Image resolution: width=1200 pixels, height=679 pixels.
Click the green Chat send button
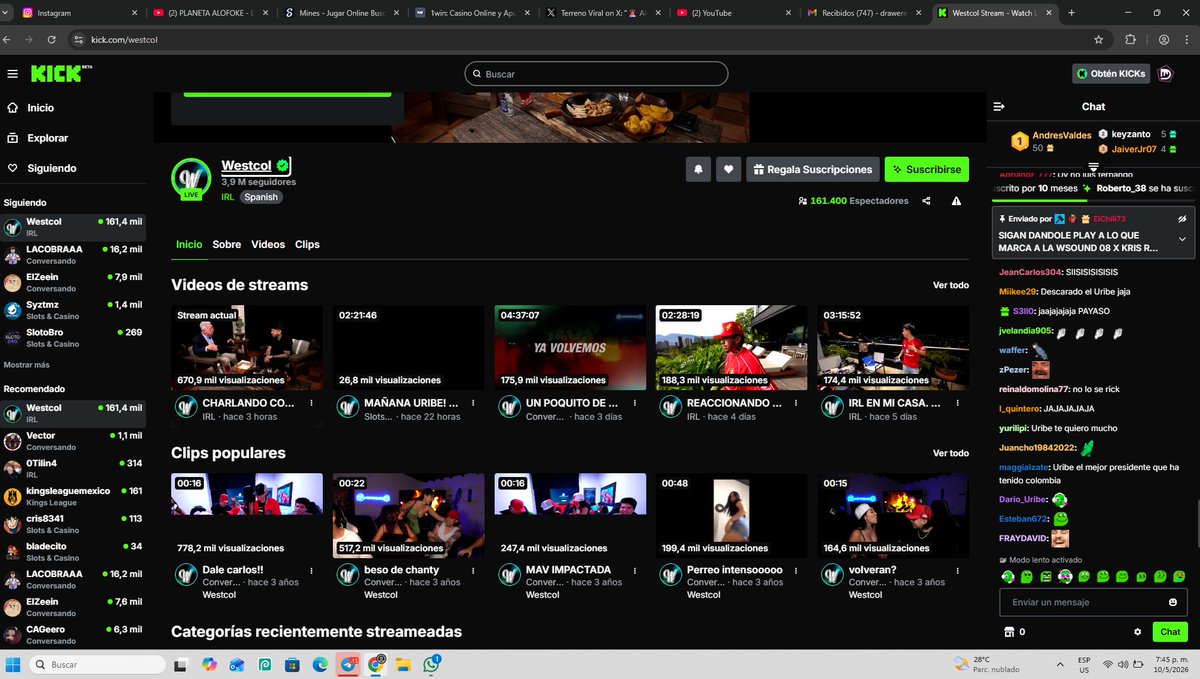click(x=1170, y=632)
